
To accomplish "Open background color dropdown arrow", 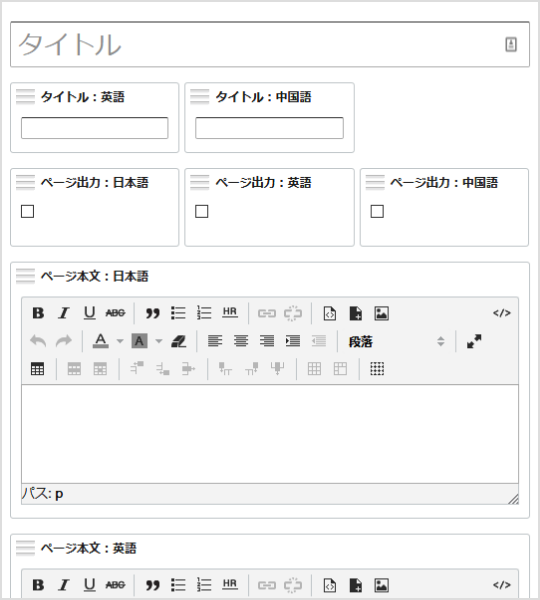I will (159, 341).
